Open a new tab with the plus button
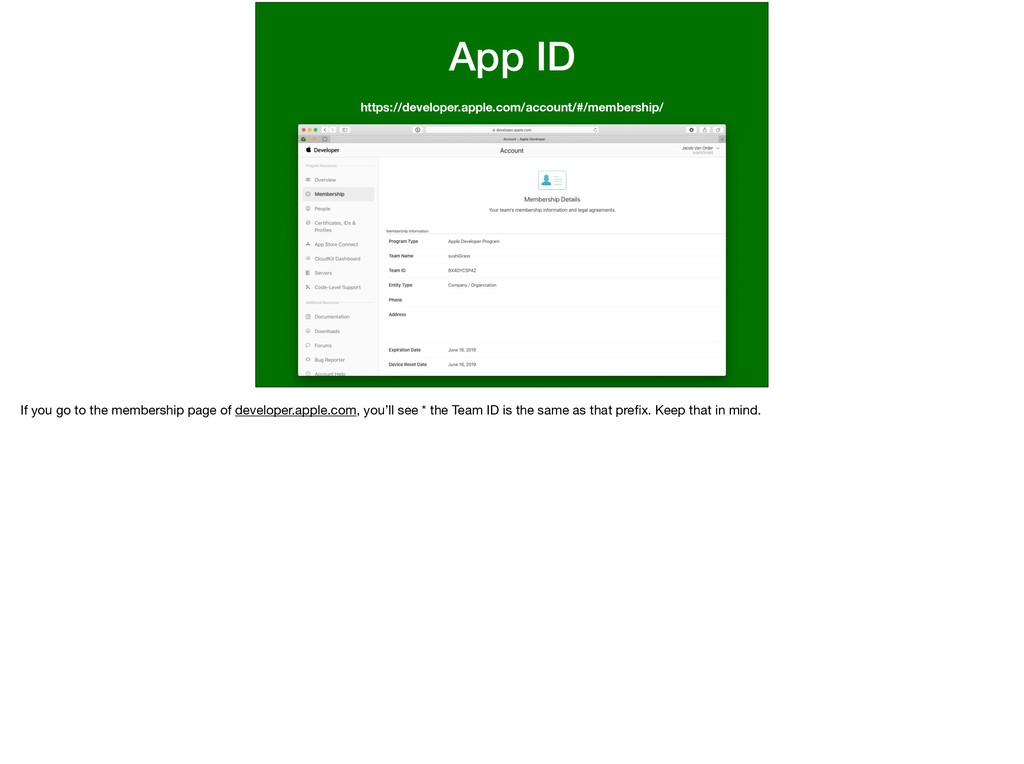 (722, 139)
